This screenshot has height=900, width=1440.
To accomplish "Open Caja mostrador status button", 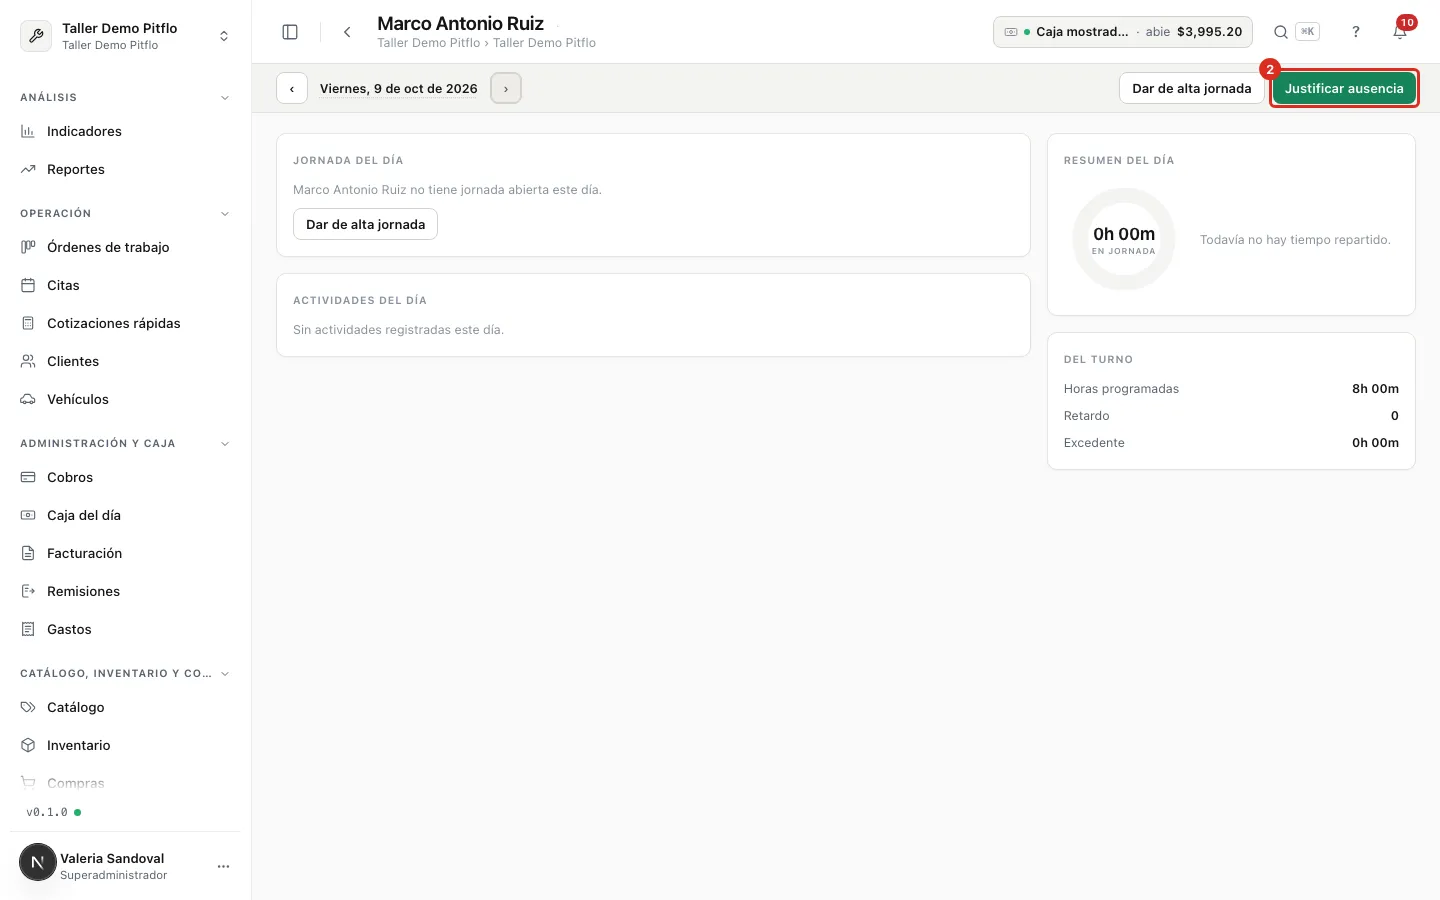I will click(x=1123, y=32).
